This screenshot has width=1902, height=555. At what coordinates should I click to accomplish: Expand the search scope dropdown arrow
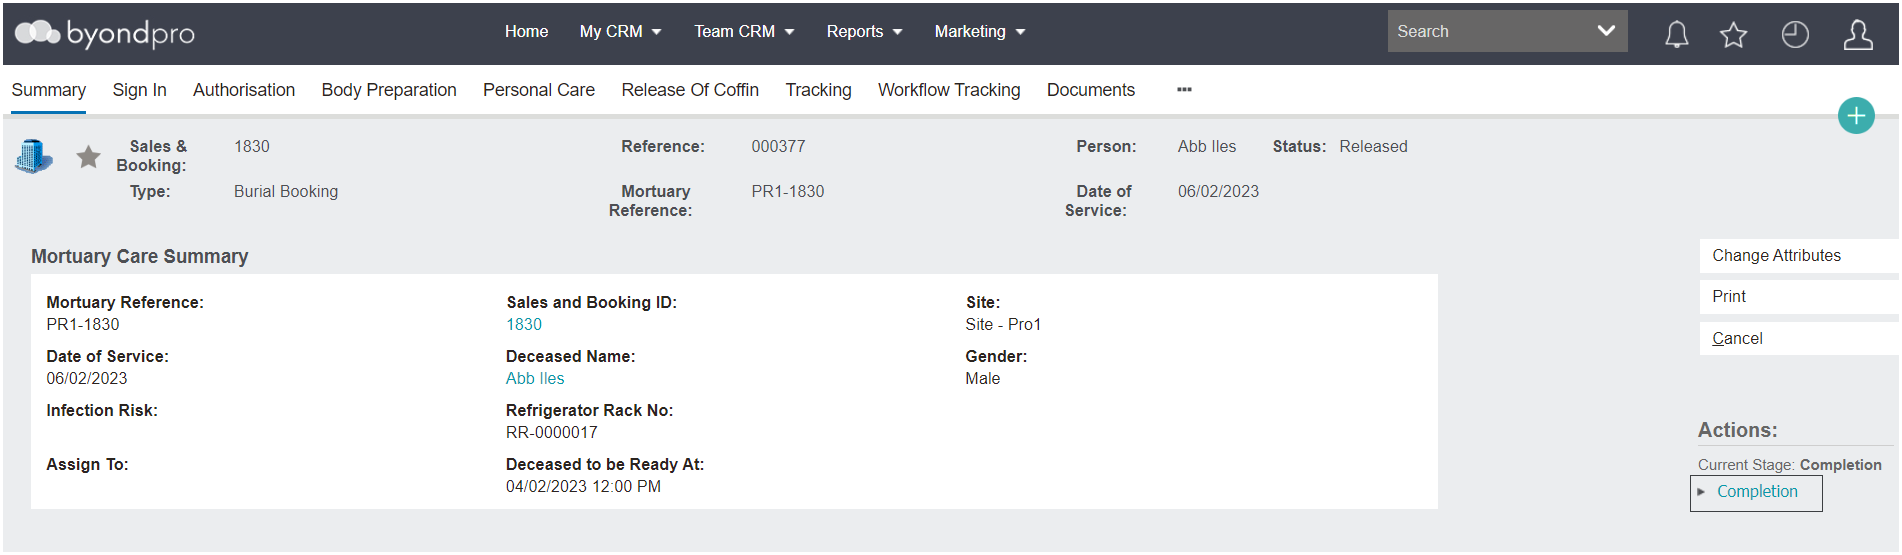coord(1606,31)
